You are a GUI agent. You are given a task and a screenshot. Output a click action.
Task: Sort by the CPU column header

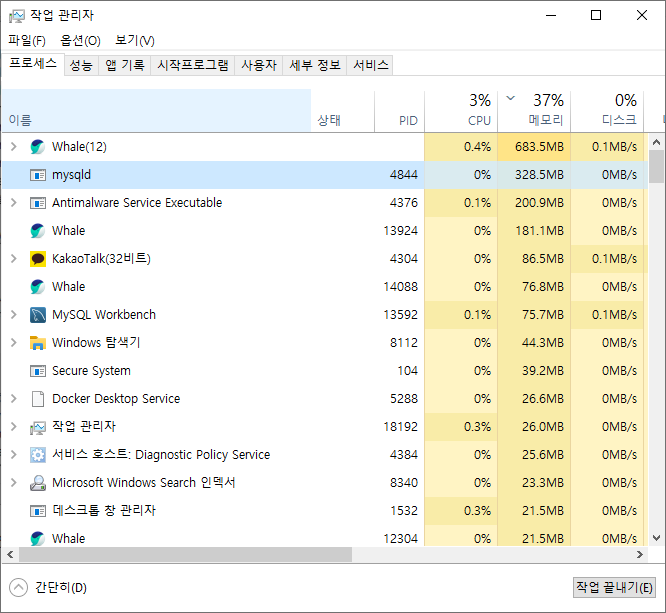click(461, 110)
